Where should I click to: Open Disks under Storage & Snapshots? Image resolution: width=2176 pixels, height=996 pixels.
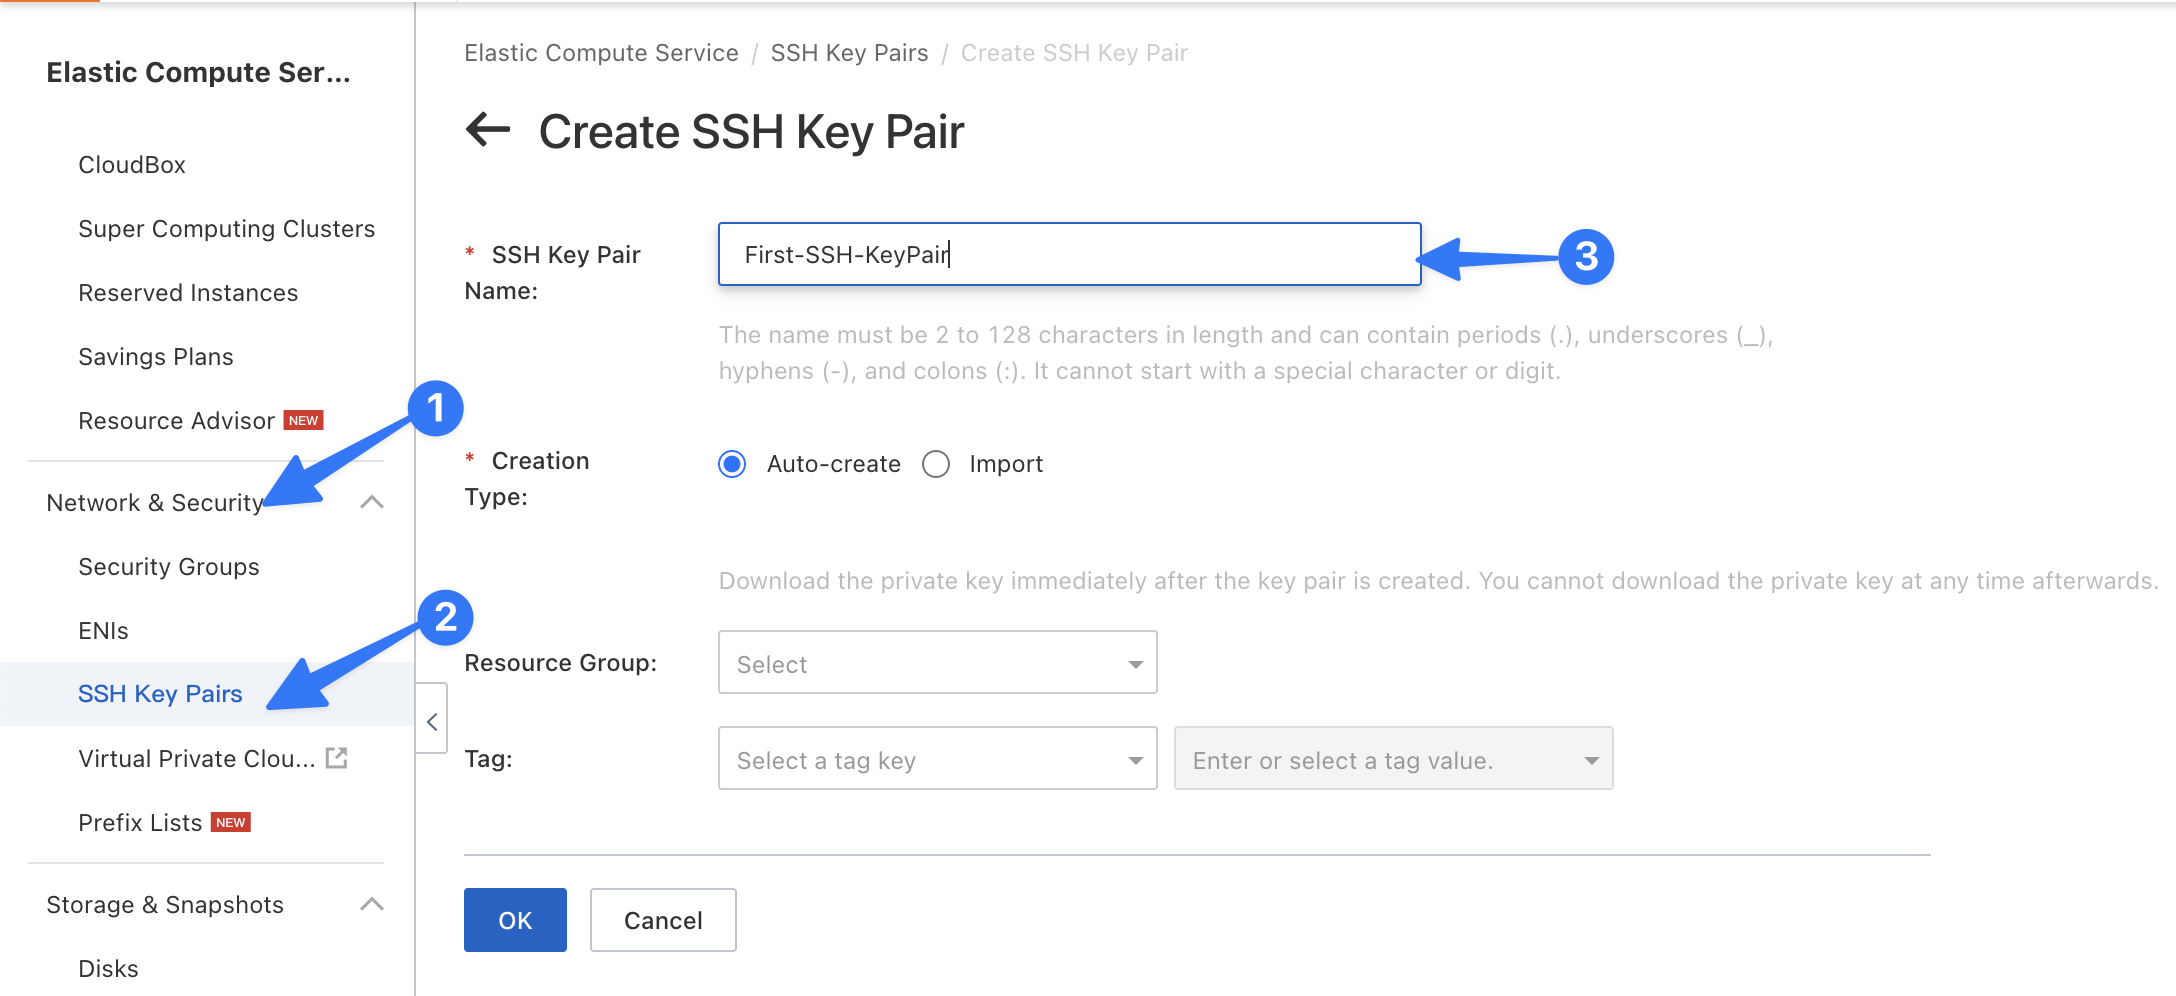pos(108,969)
